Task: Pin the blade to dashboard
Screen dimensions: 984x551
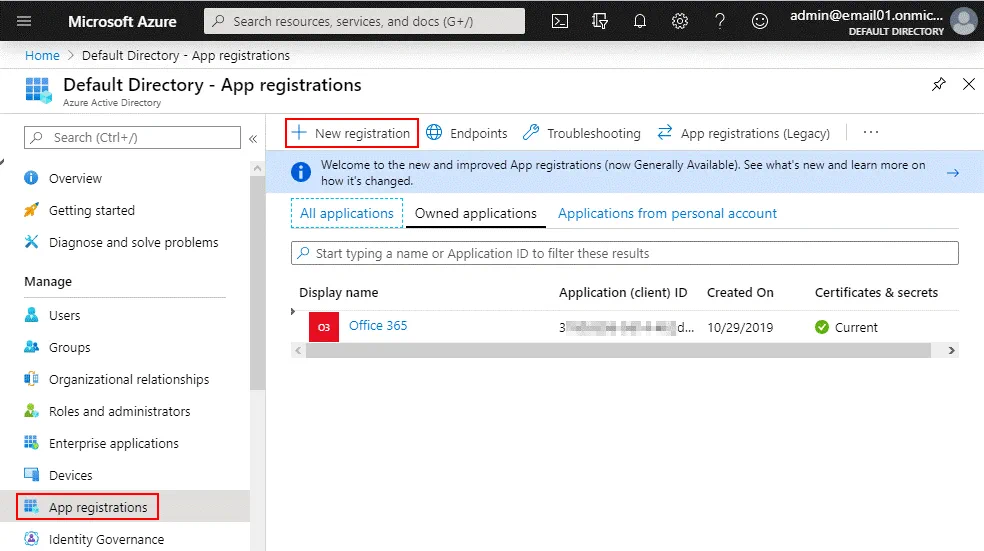Action: (x=938, y=84)
